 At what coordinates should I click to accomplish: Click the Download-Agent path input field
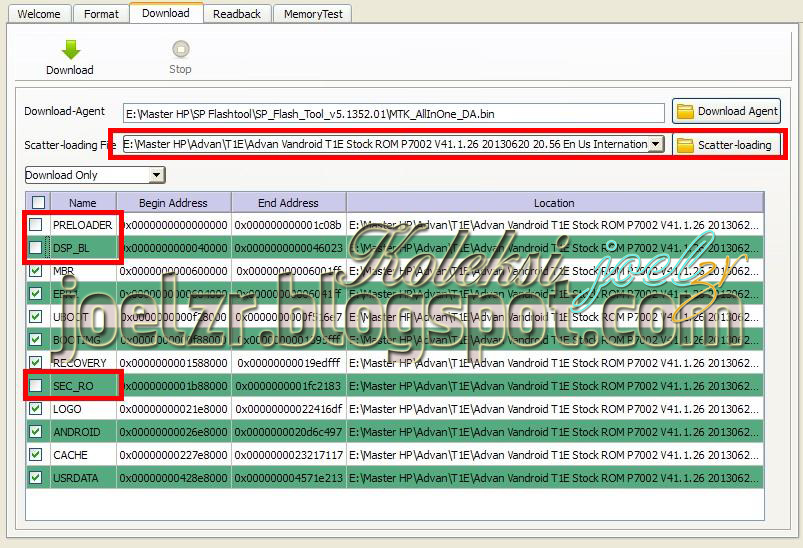[x=393, y=114]
